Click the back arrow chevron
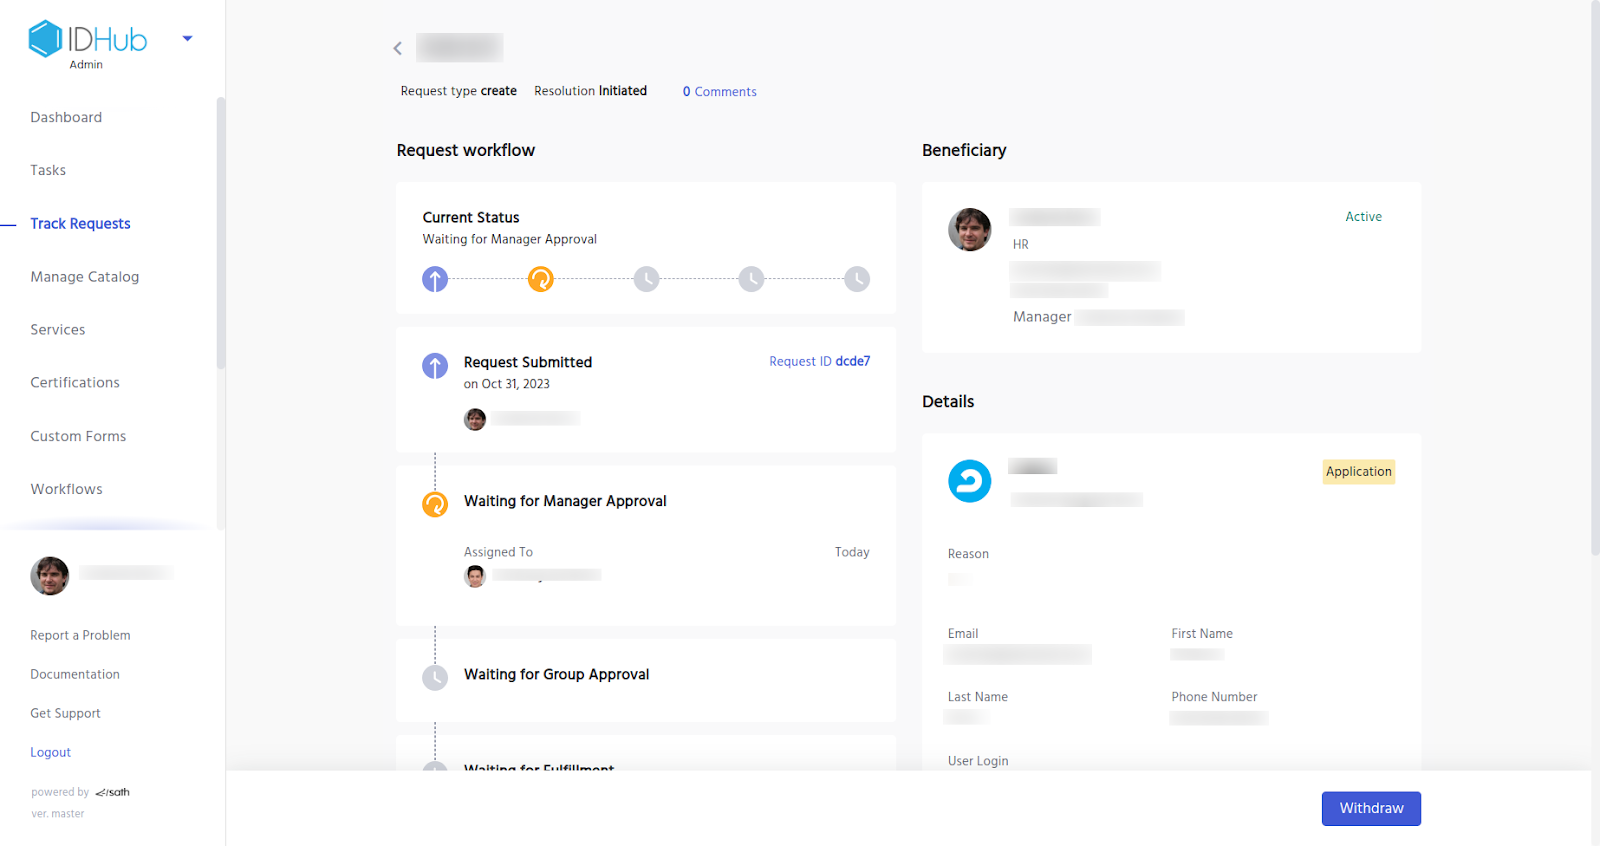This screenshot has height=846, width=1600. (x=398, y=48)
